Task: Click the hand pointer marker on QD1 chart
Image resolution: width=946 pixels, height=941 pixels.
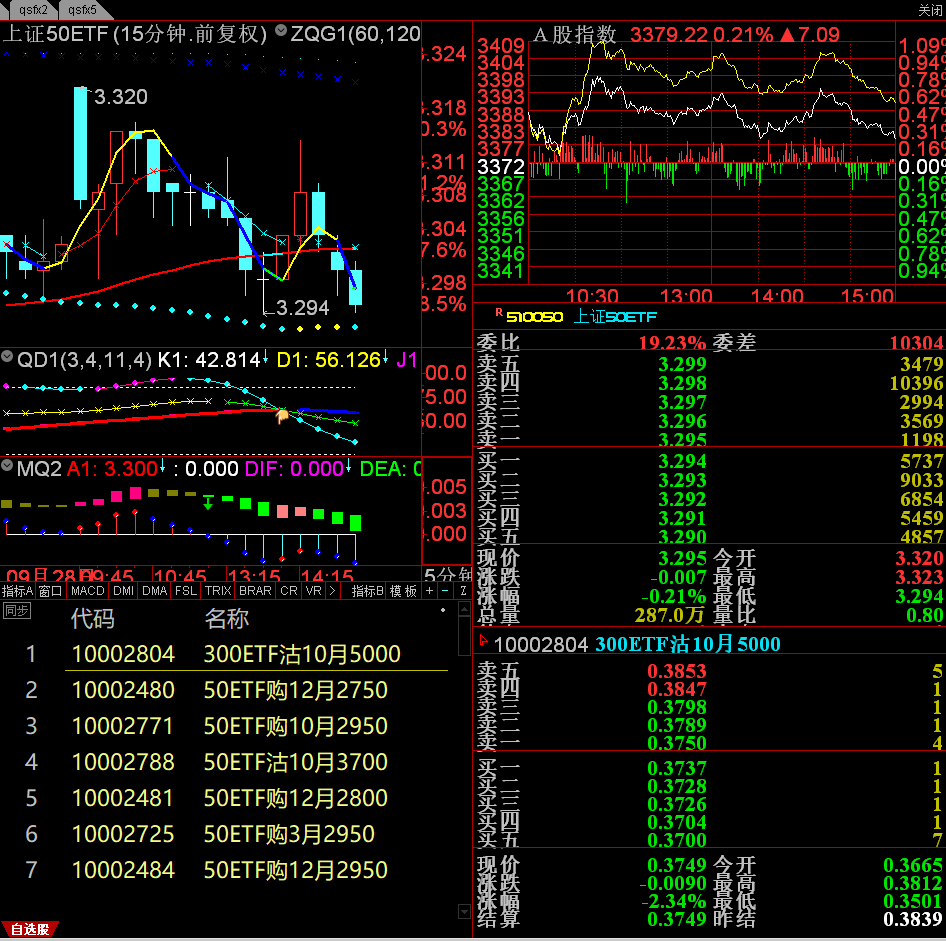Action: (282, 416)
